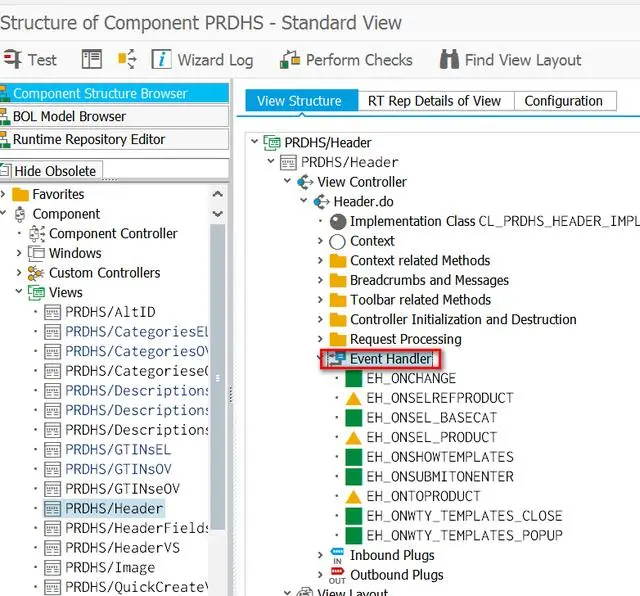This screenshot has width=640, height=596.
Task: Expand Toolbar related Methods folder
Action: click(x=320, y=300)
